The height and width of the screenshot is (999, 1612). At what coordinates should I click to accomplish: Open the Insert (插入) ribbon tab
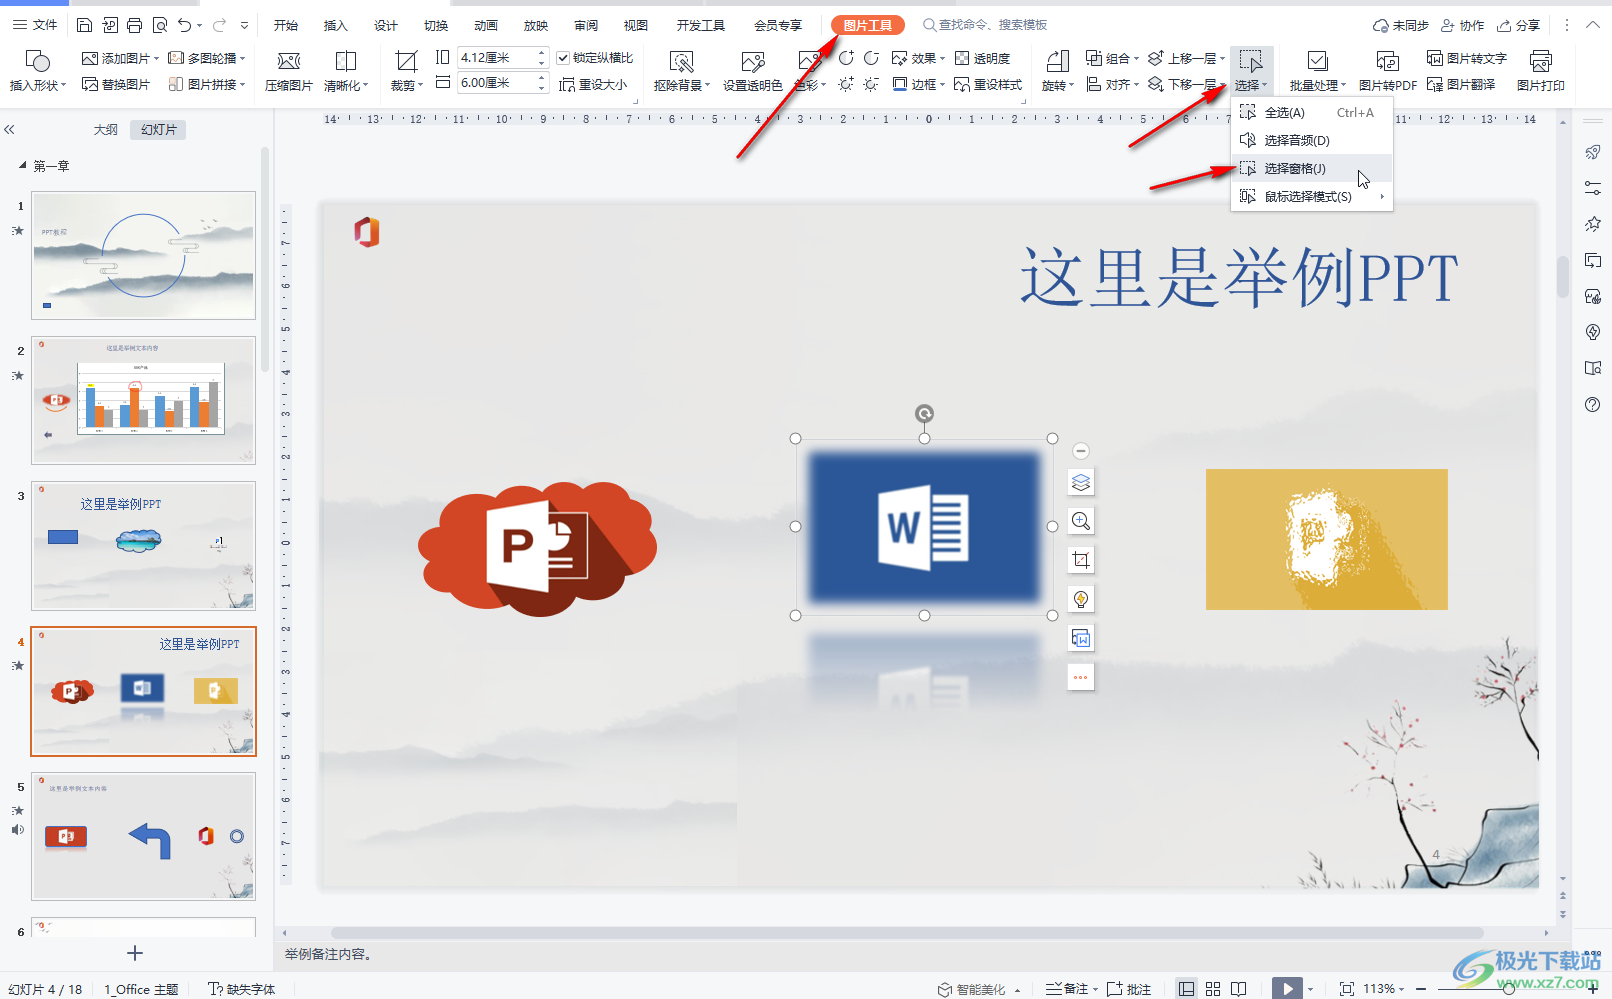tap(336, 25)
